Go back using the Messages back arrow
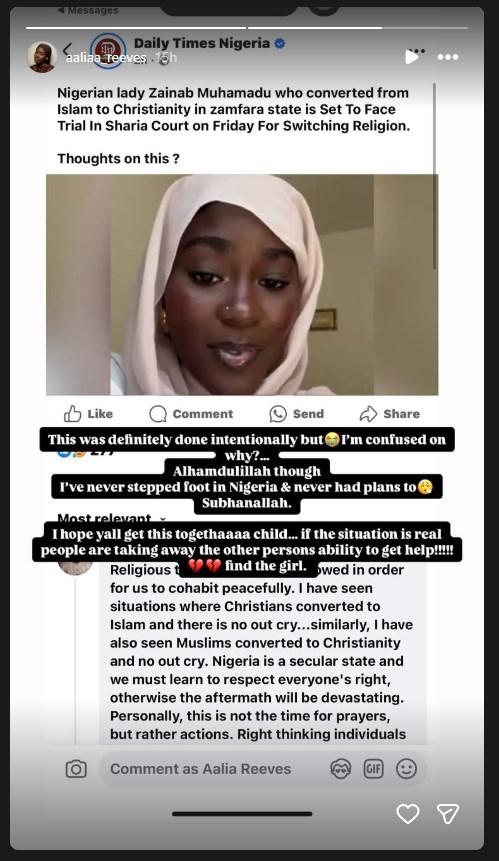 click(x=88, y=10)
